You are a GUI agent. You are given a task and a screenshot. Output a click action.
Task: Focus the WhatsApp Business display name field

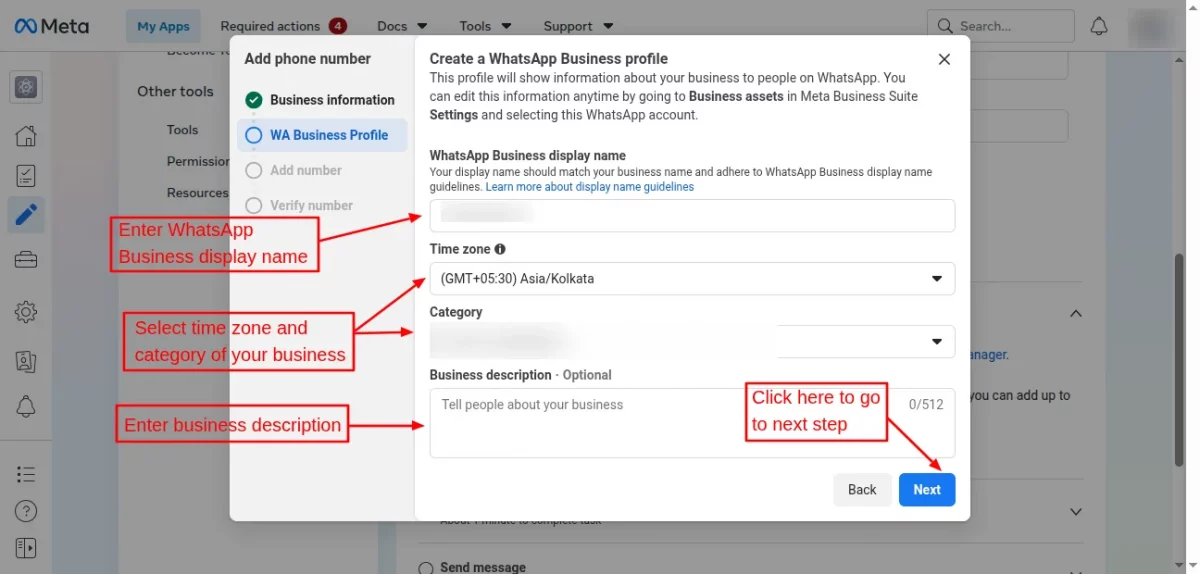[x=692, y=215]
